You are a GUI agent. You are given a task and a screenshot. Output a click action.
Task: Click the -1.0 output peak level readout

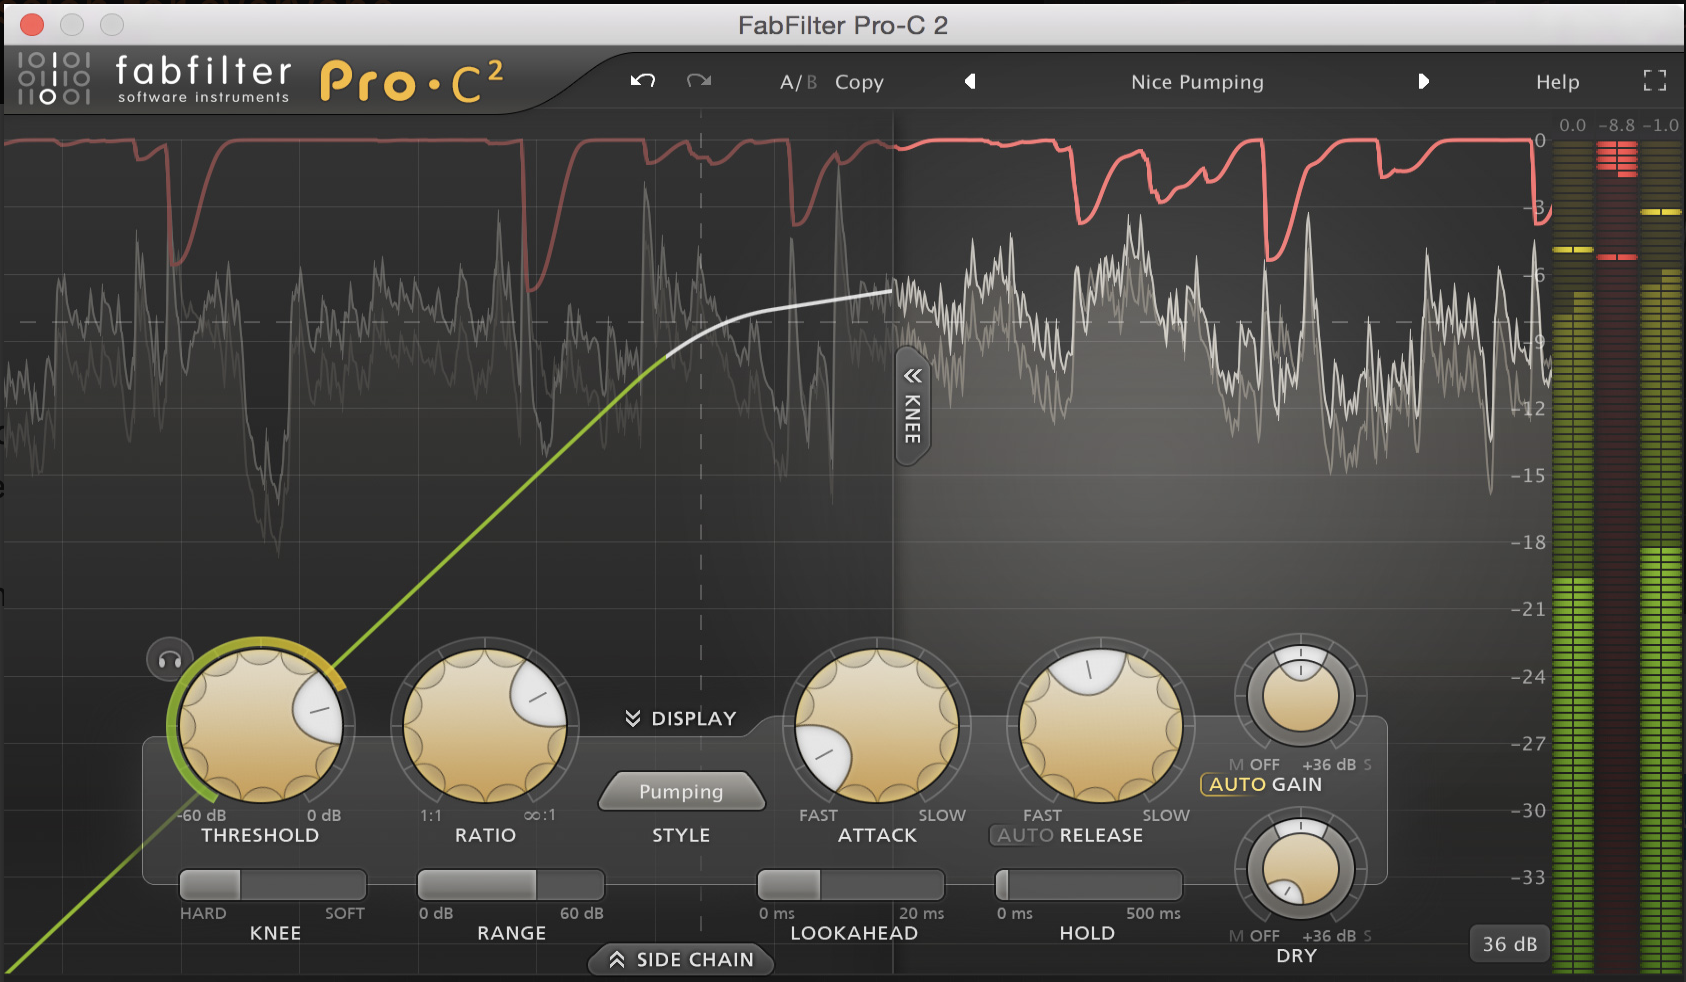click(1661, 125)
